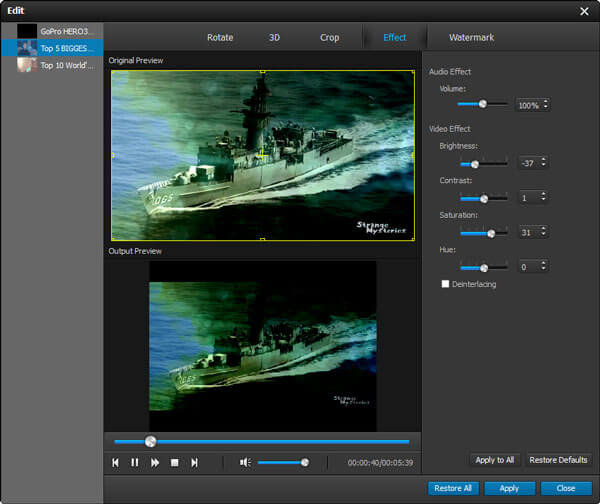The width and height of the screenshot is (600, 504).
Task: Enable the Deinterlacing checkbox
Action: (446, 284)
